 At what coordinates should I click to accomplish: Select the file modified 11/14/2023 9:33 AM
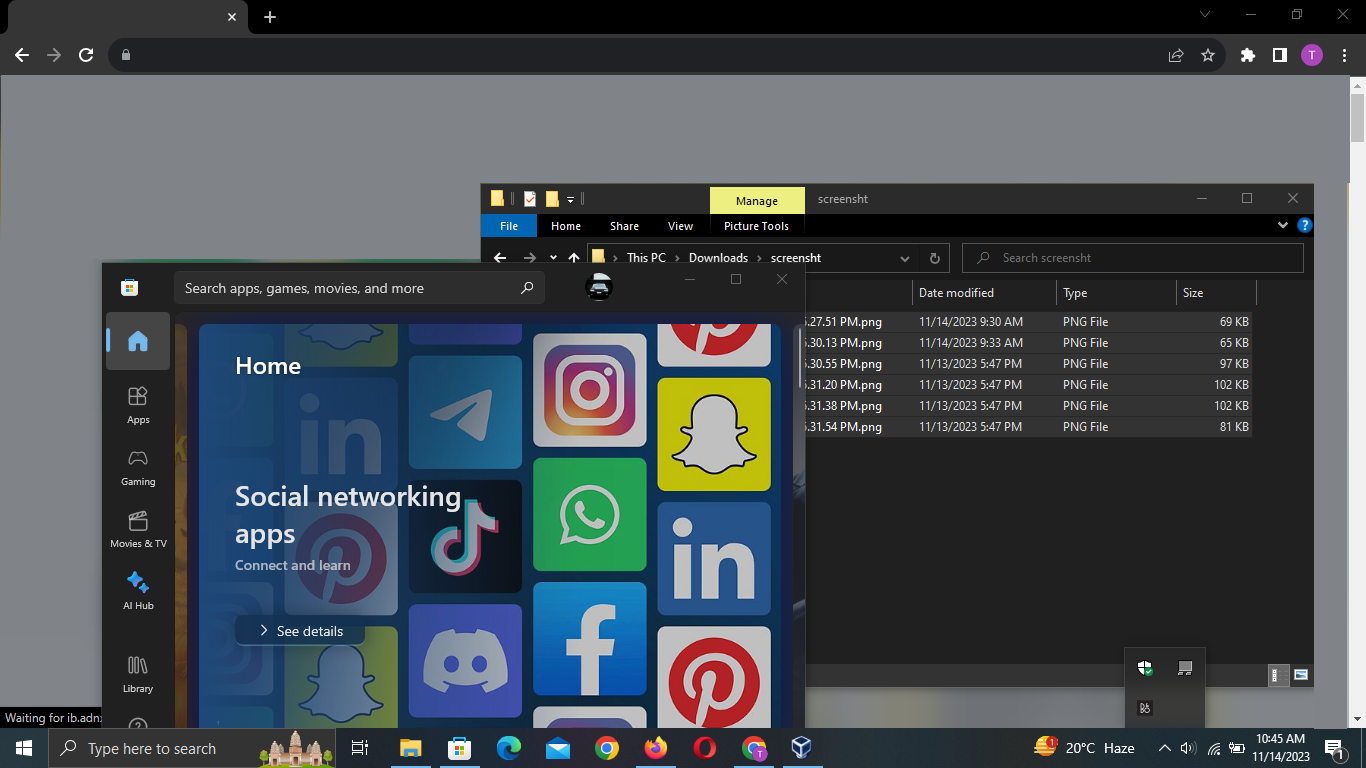pyautogui.click(x=1027, y=343)
